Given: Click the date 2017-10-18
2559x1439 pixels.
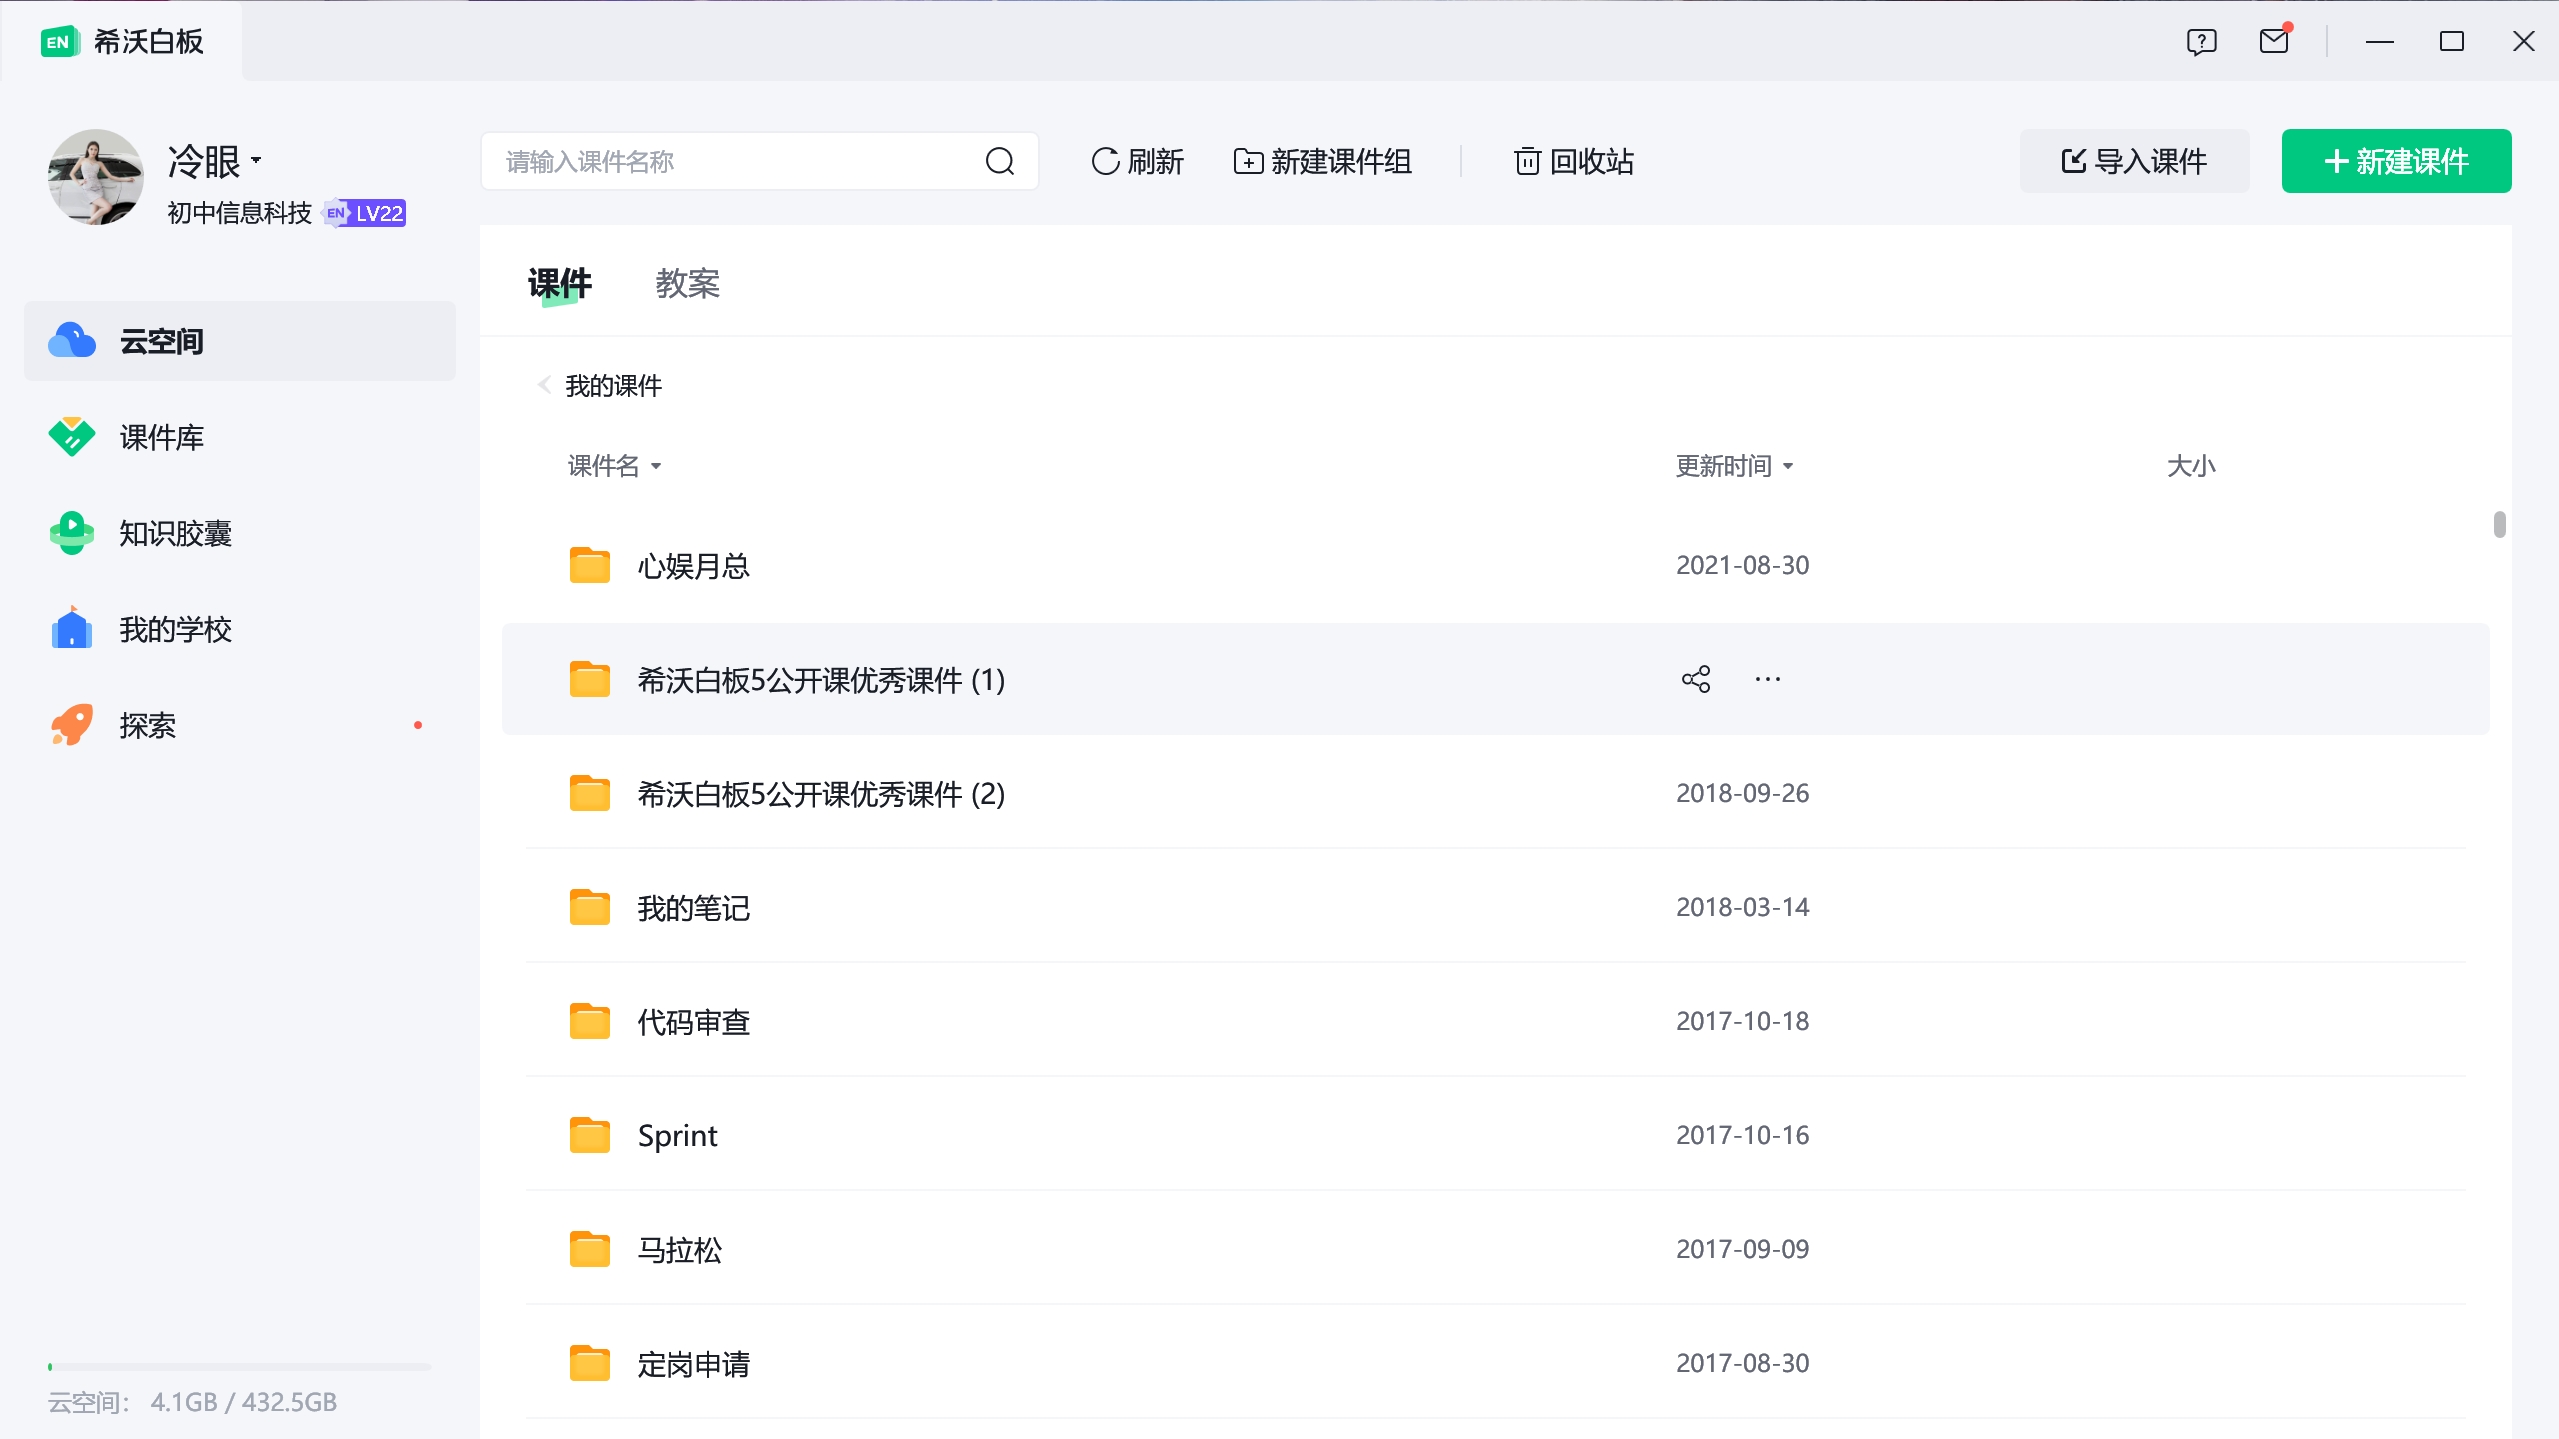Looking at the screenshot, I should (1743, 1021).
